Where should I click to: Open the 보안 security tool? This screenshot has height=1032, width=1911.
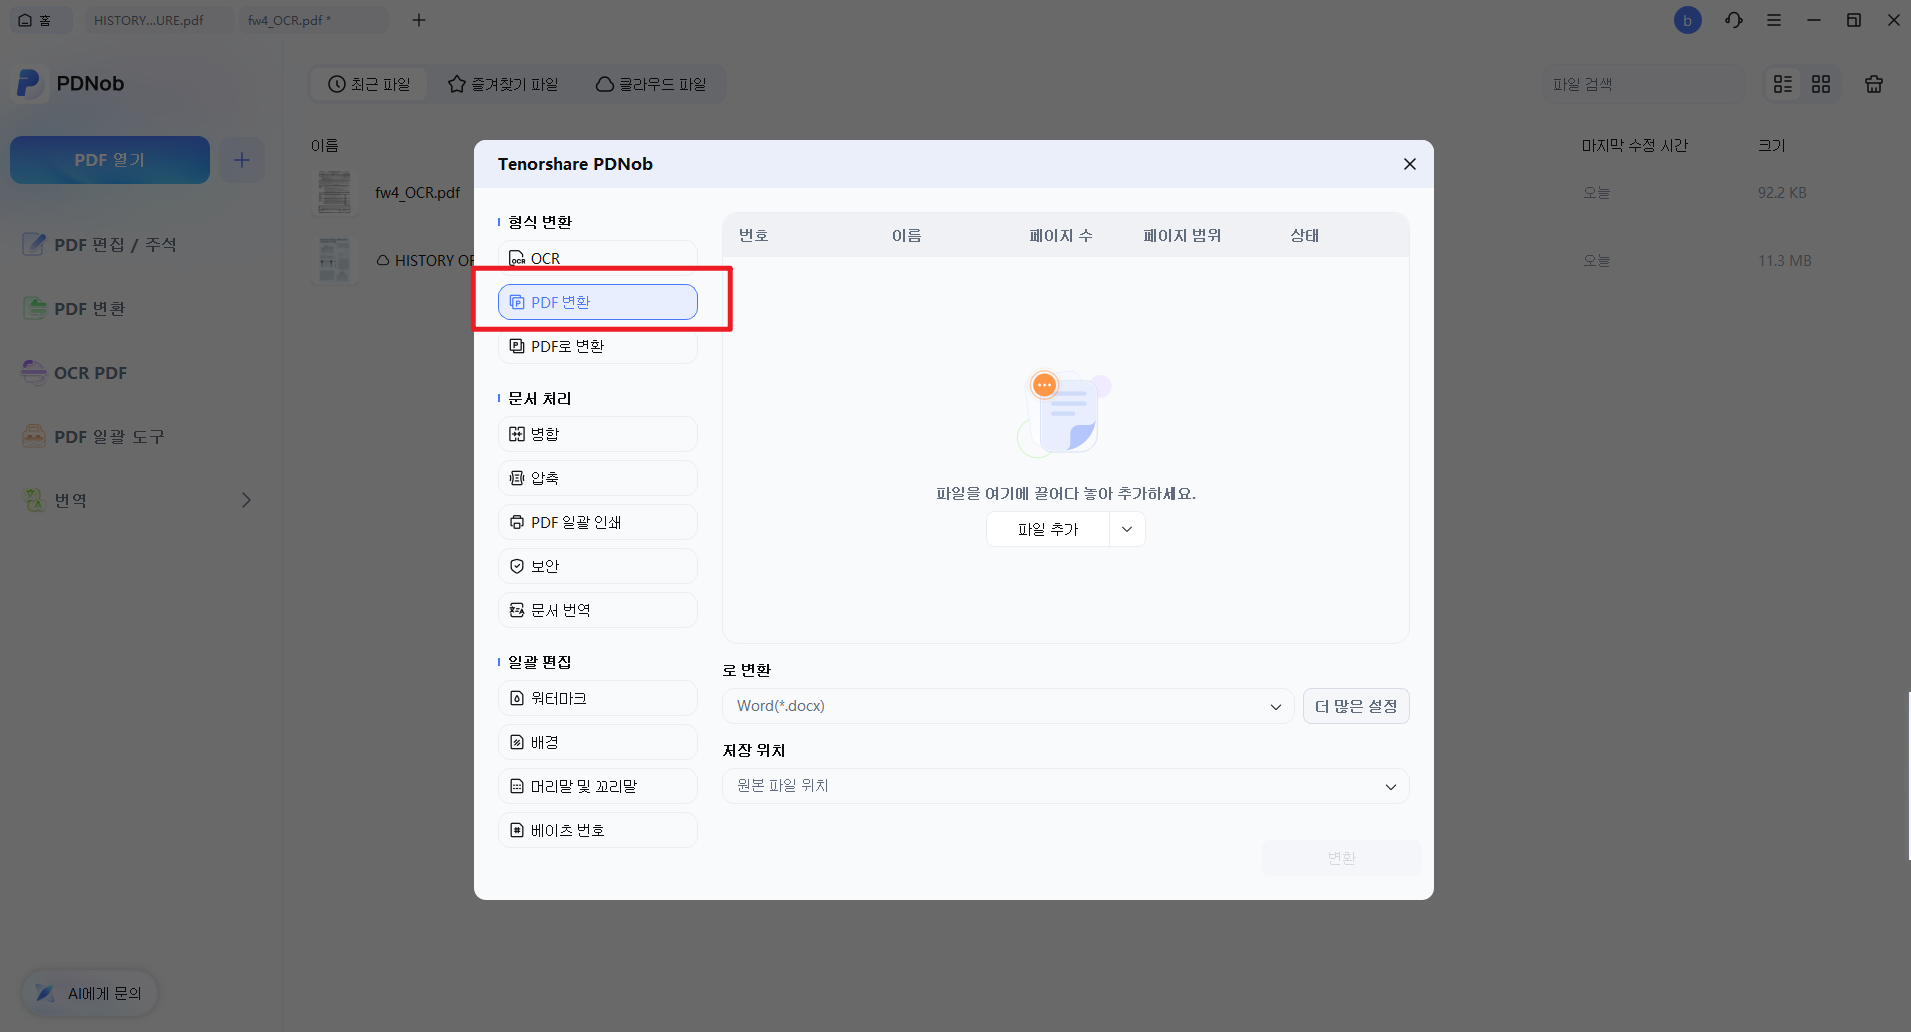[597, 566]
